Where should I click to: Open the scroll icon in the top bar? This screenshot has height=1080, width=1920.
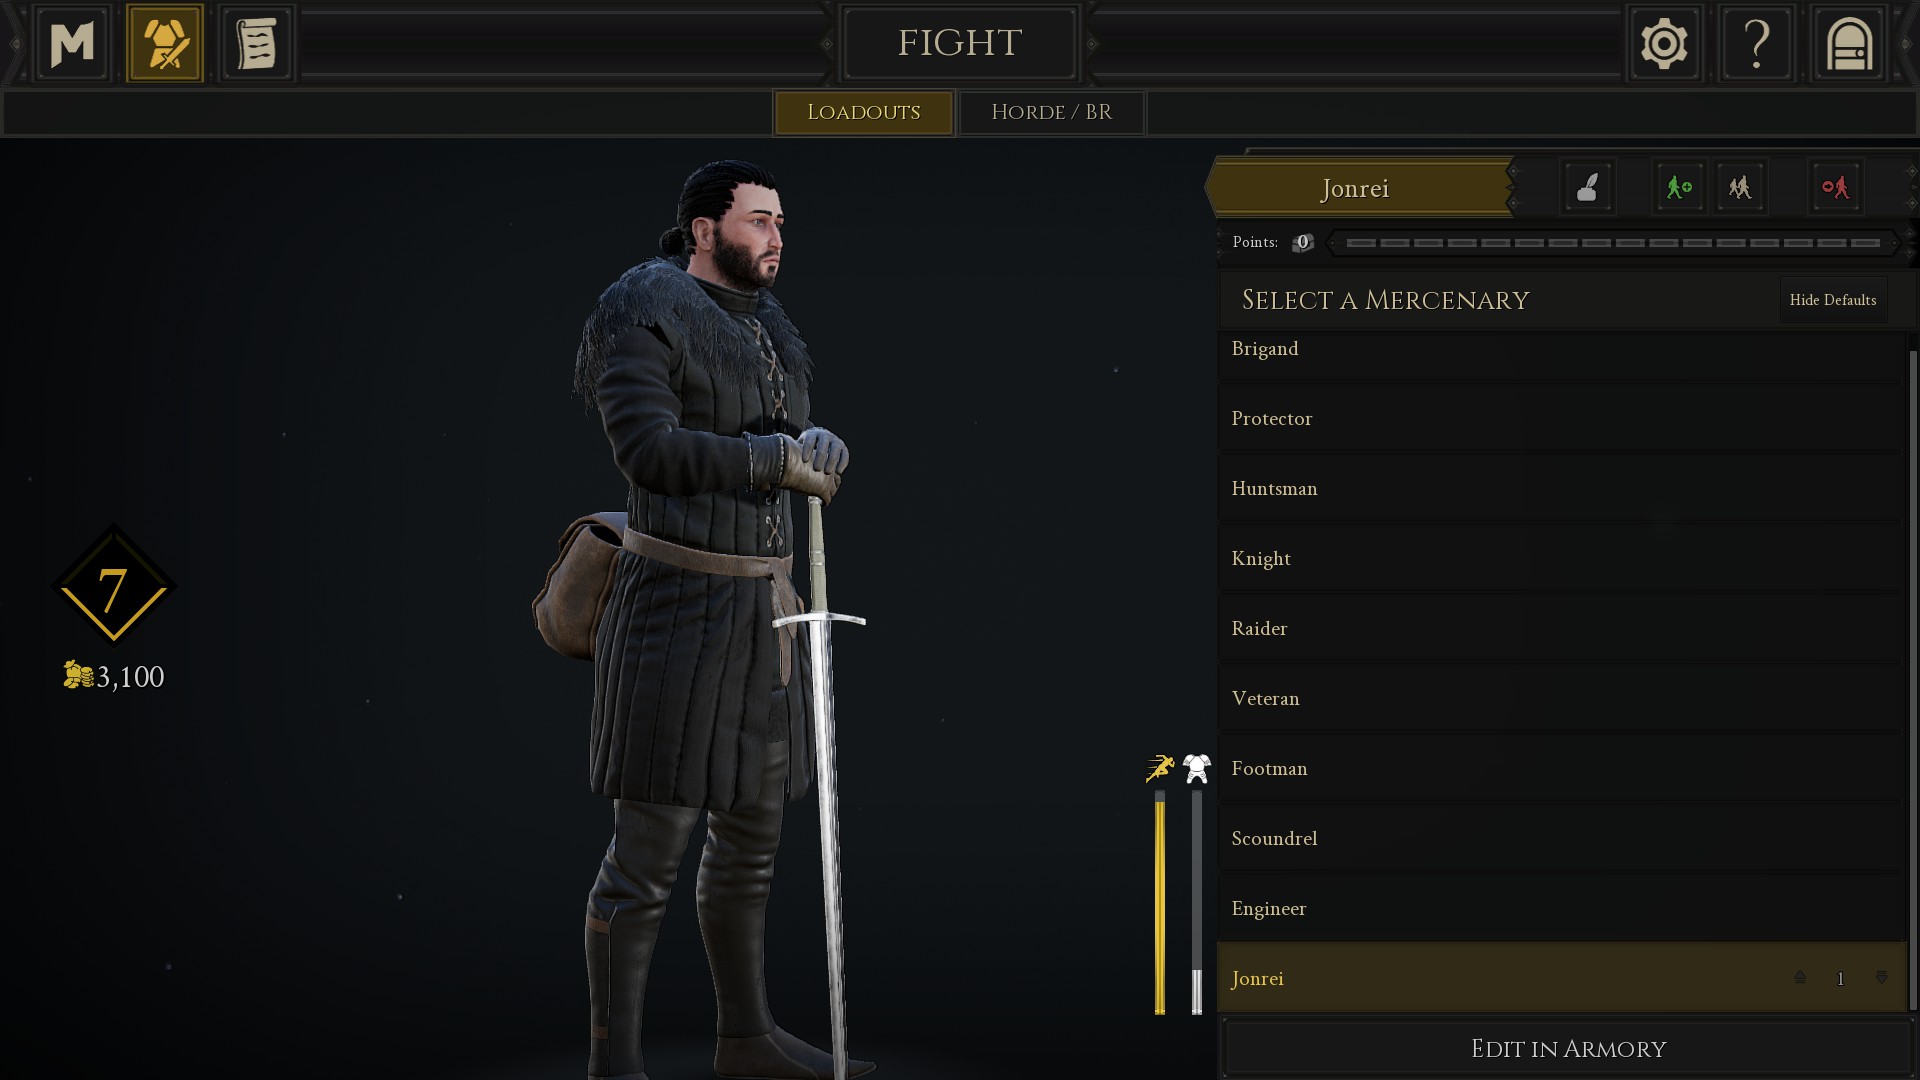(x=257, y=43)
